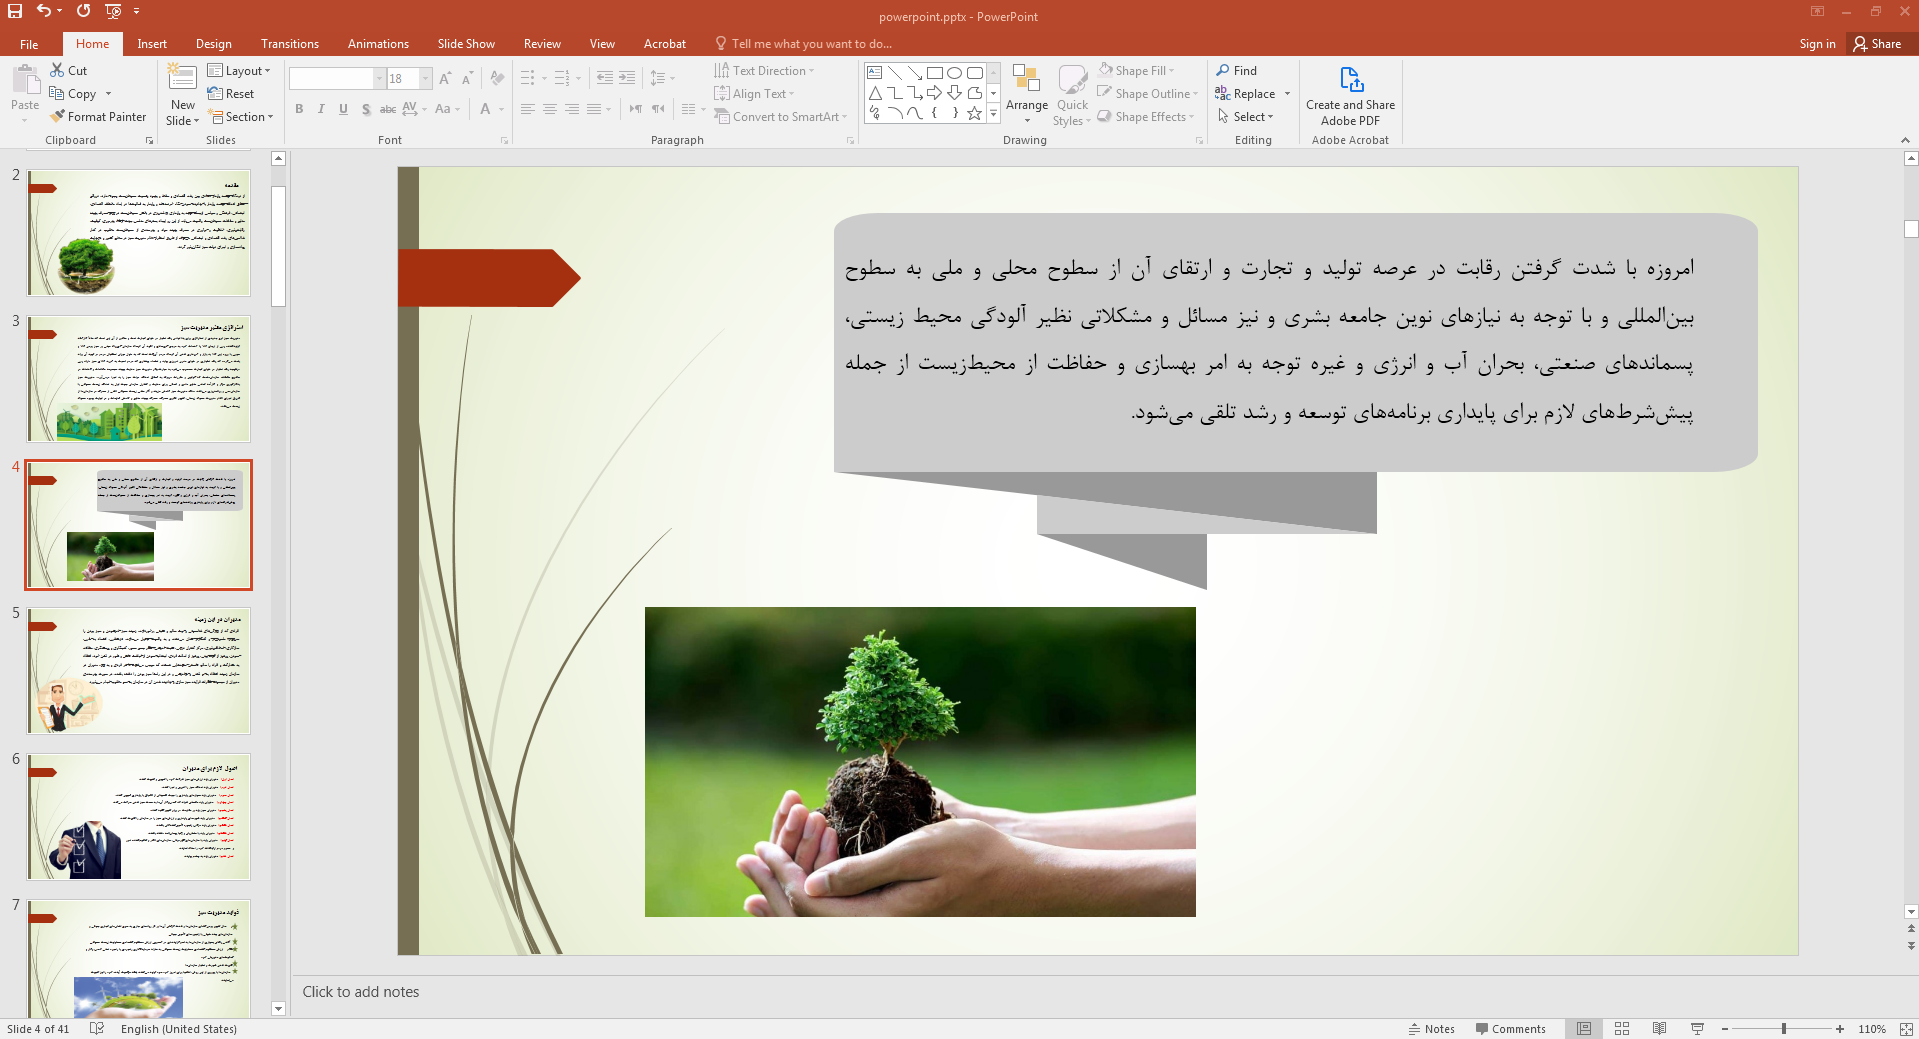The height and width of the screenshot is (1039, 1919).
Task: Center align text
Action: click(550, 109)
